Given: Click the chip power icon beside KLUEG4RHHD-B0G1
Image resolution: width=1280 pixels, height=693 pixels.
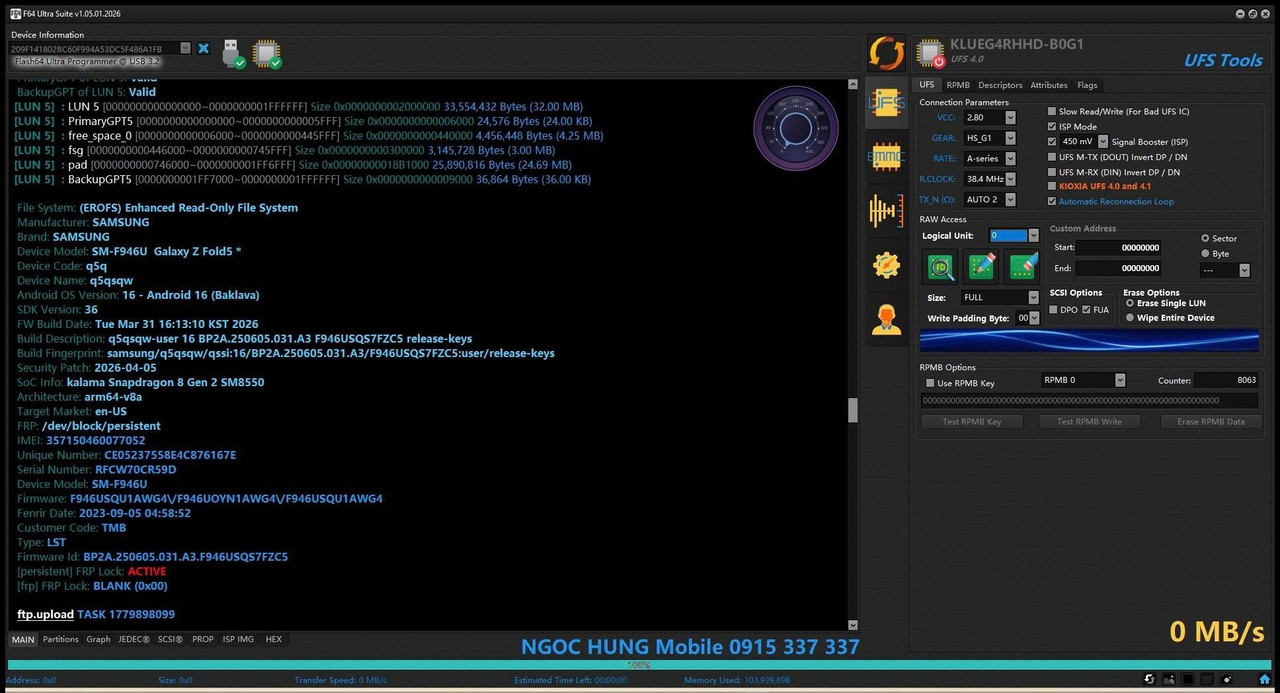Looking at the screenshot, I should (x=930, y=53).
